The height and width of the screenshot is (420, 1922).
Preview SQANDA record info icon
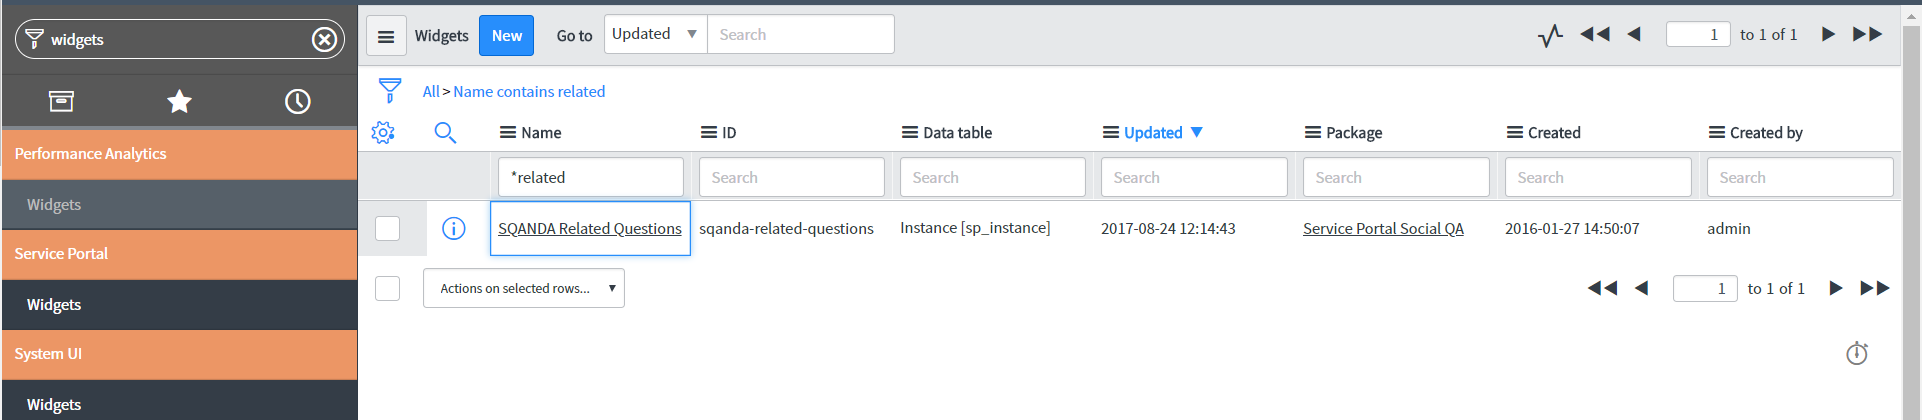453,229
